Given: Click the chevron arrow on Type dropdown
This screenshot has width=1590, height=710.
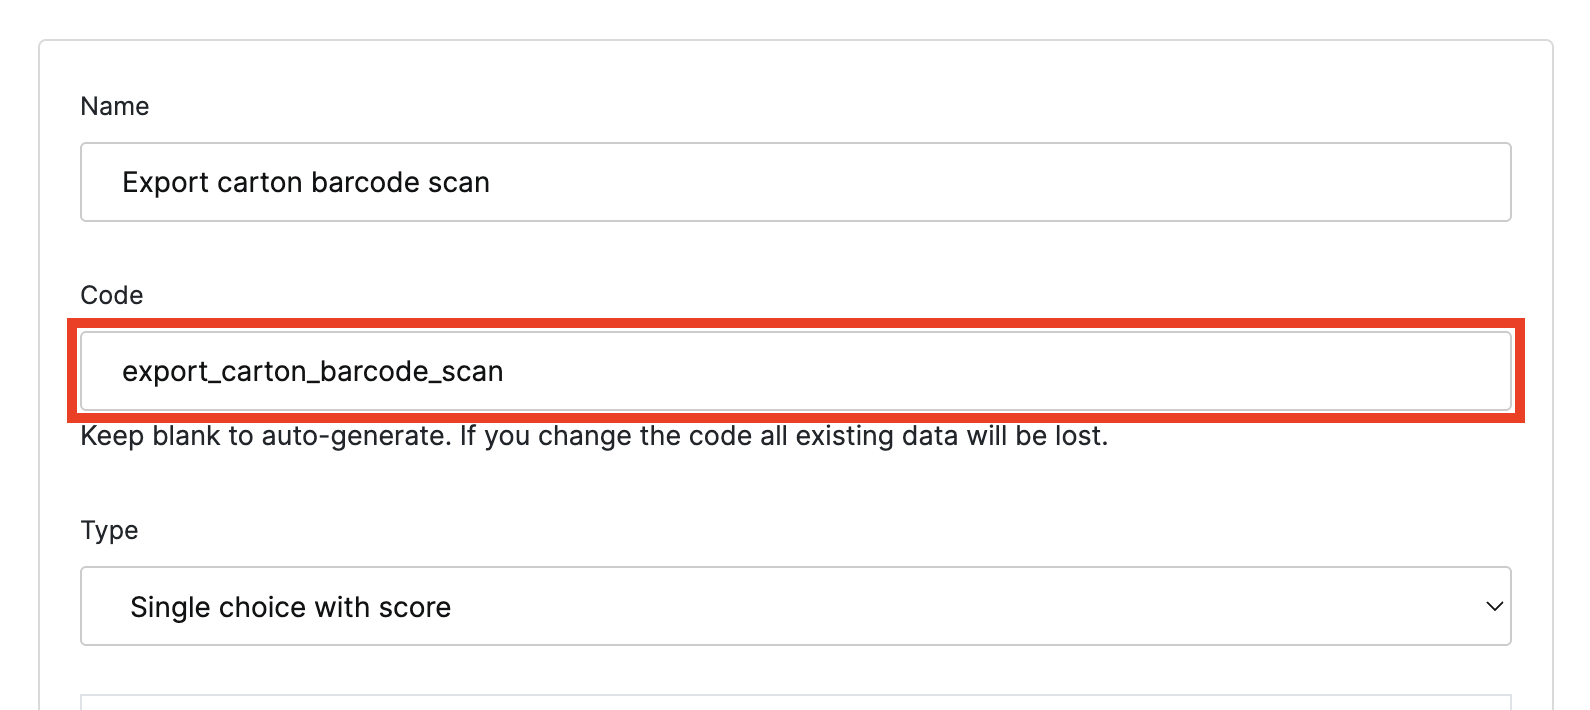Looking at the screenshot, I should coord(1494,607).
